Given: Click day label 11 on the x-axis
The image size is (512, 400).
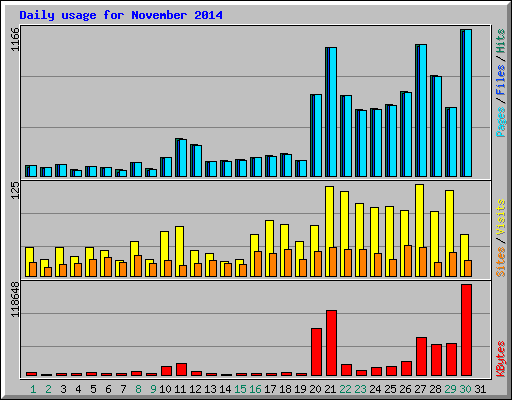Looking at the screenshot, I should click(180, 389).
